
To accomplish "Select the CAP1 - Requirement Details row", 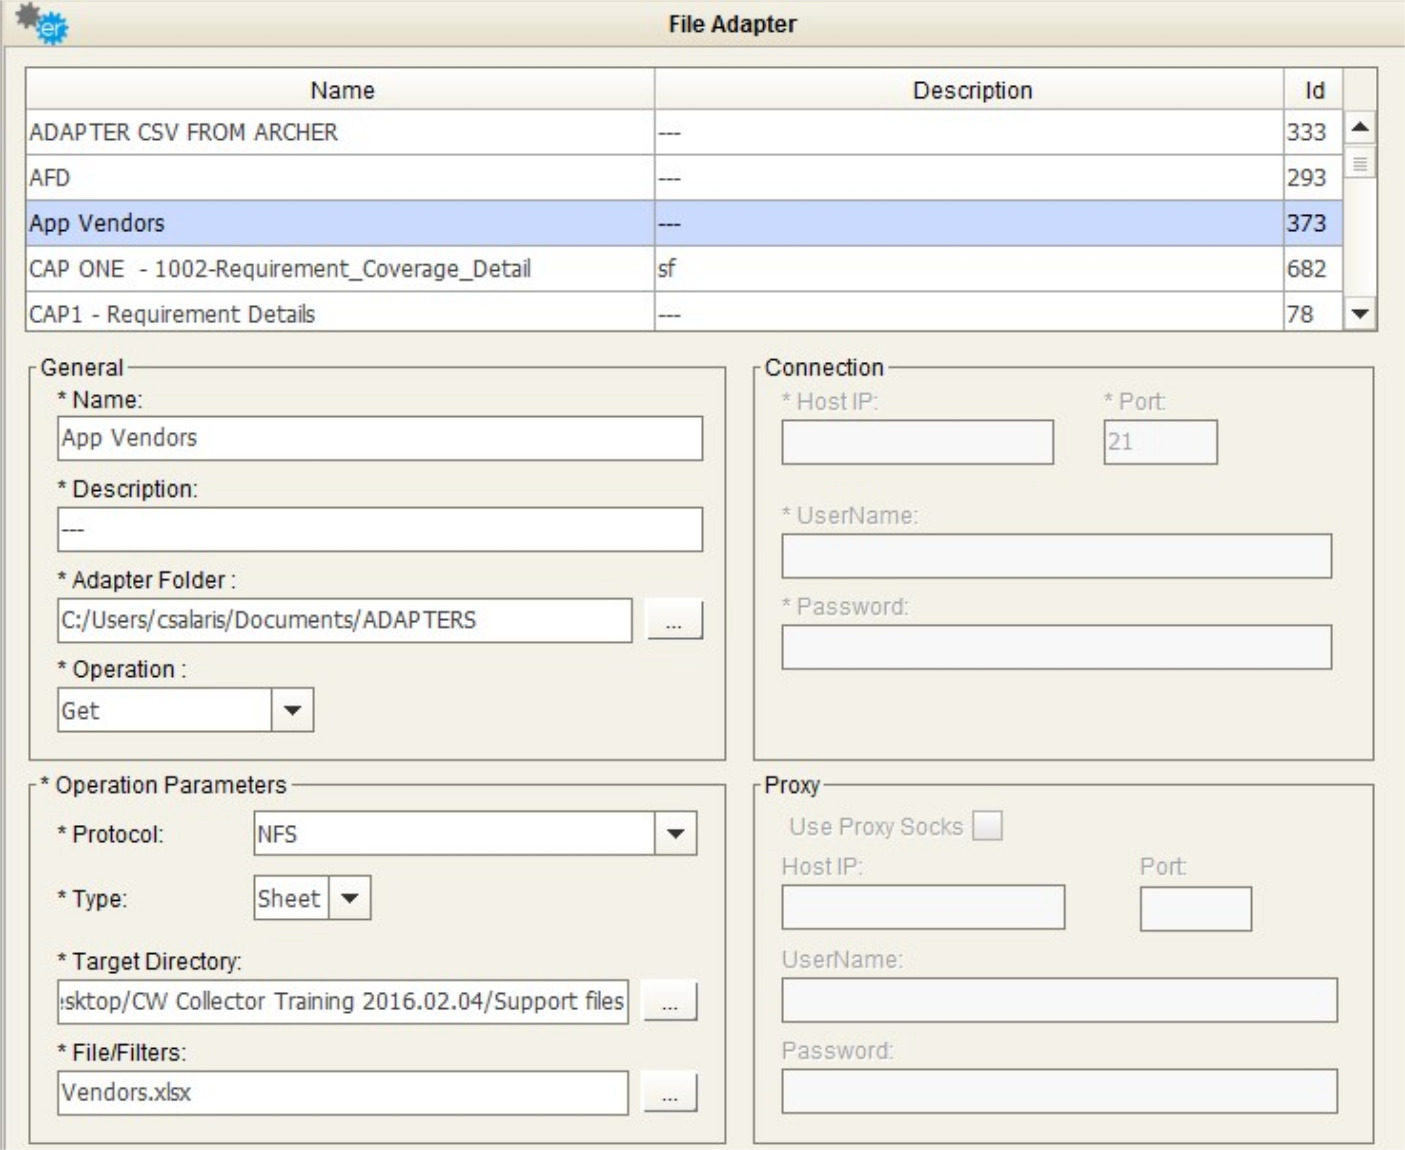I will point(340,314).
